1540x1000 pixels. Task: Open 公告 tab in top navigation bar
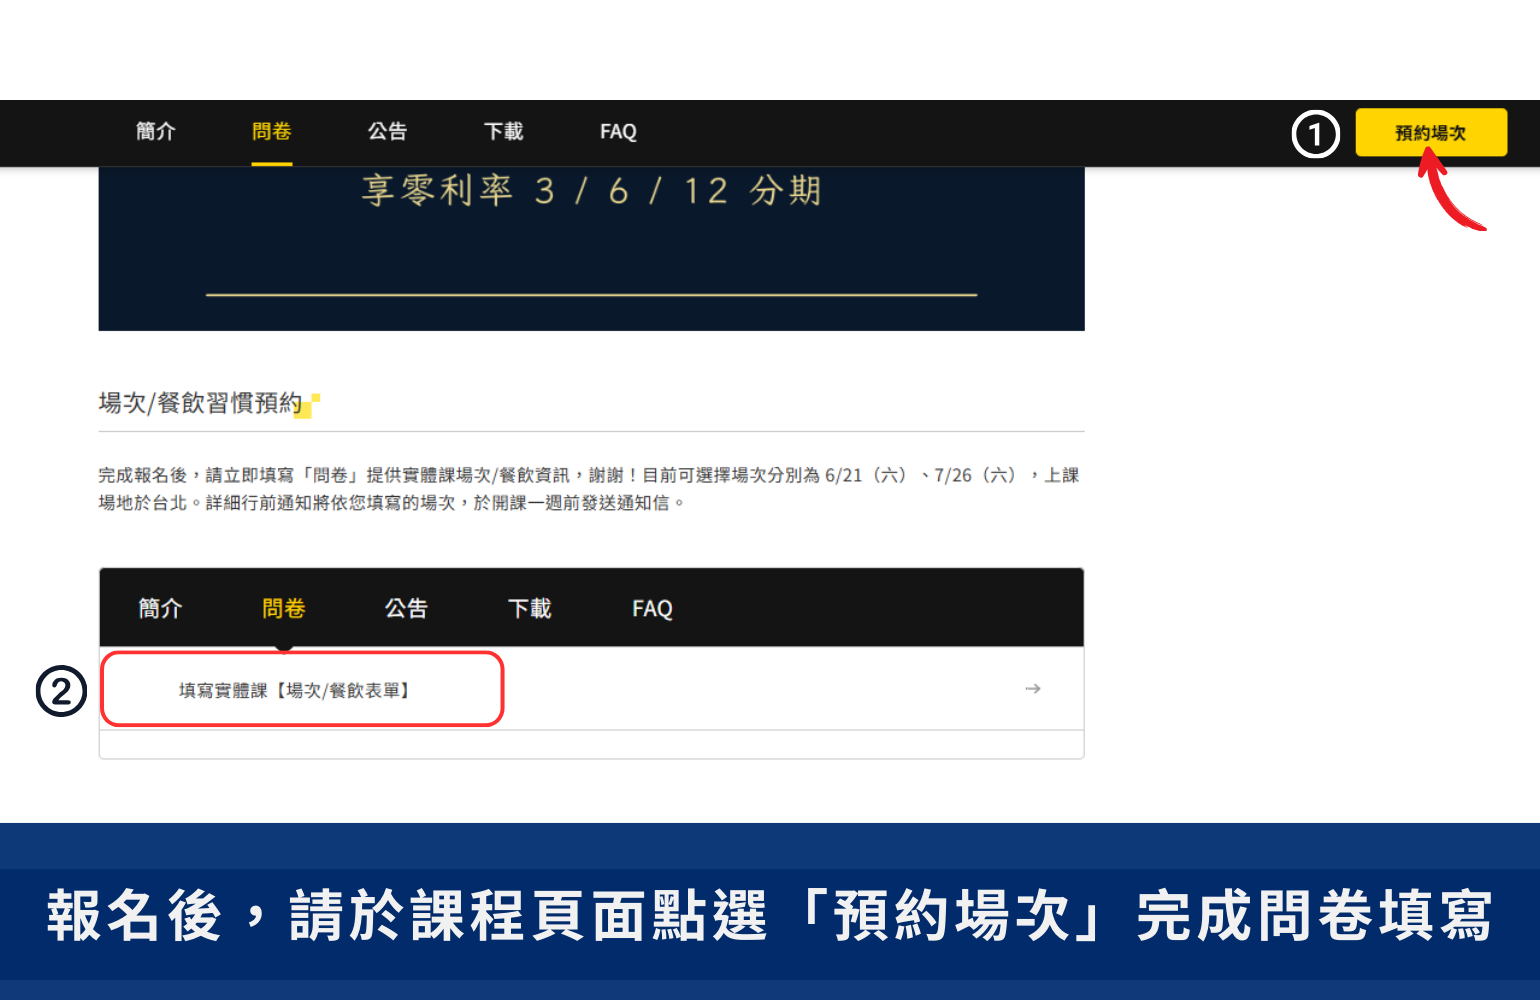point(387,132)
